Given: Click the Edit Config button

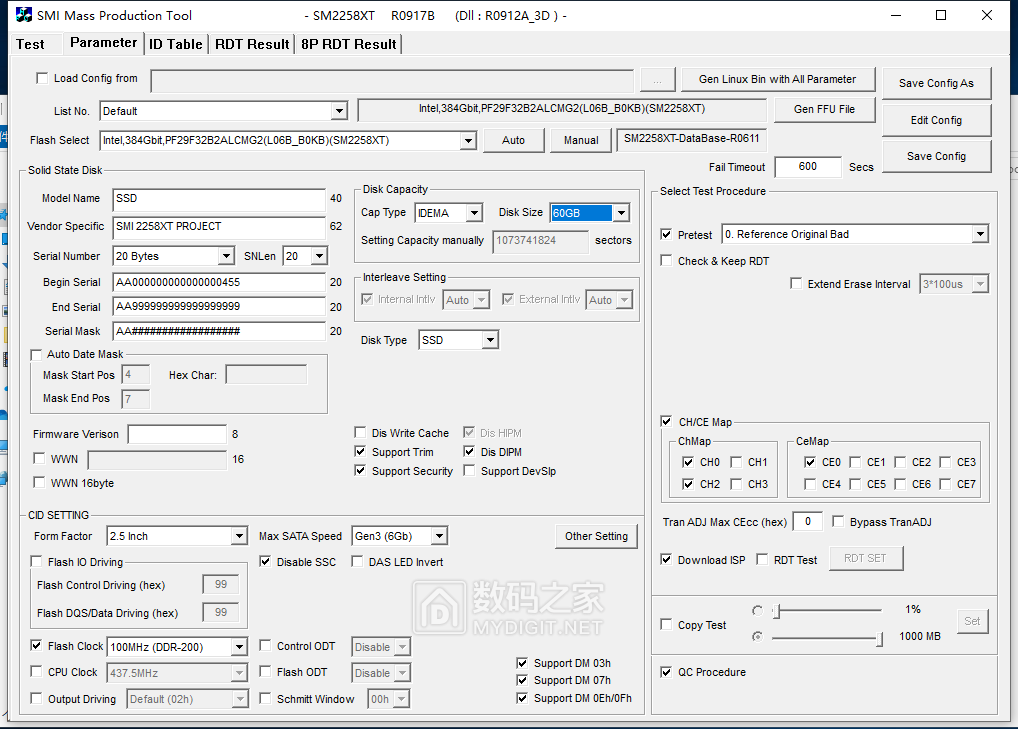Looking at the screenshot, I should click(936, 120).
